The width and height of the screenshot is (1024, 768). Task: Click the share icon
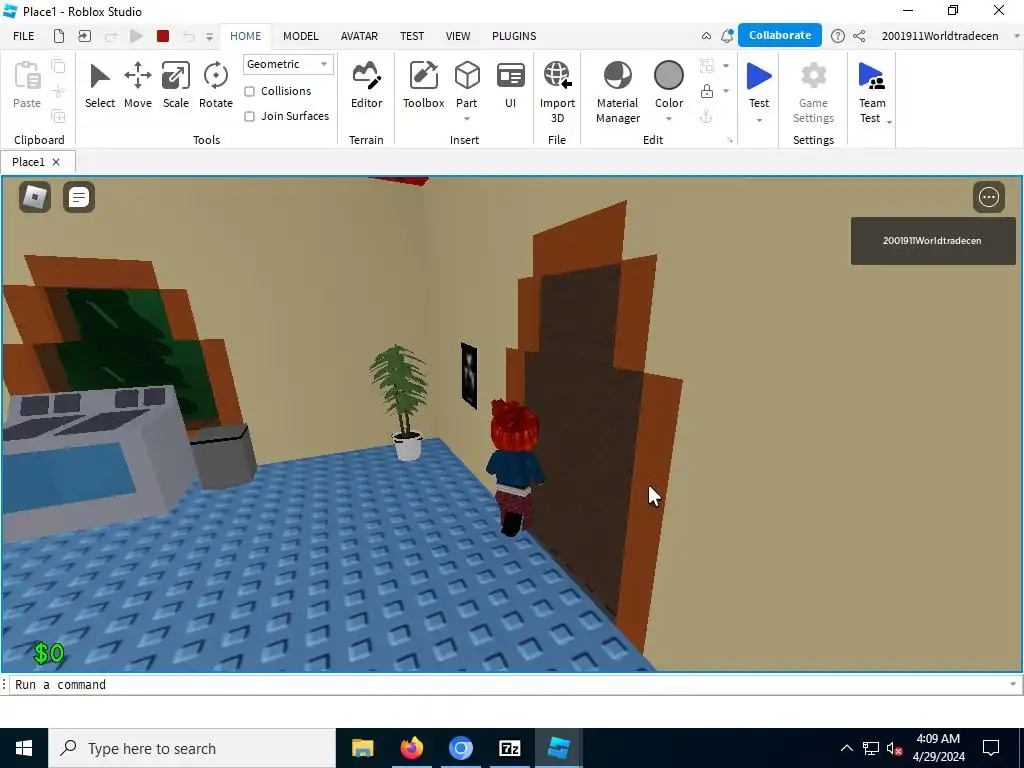859,36
